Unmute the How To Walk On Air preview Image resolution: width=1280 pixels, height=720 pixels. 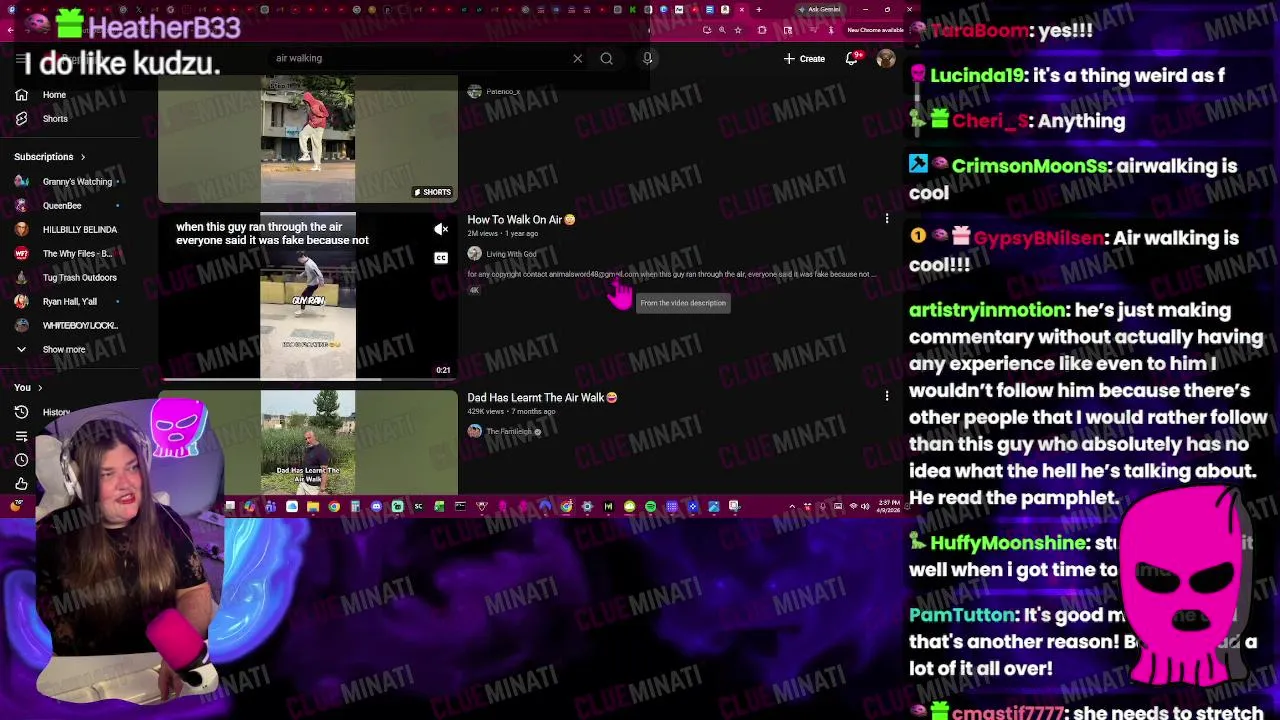pos(441,230)
